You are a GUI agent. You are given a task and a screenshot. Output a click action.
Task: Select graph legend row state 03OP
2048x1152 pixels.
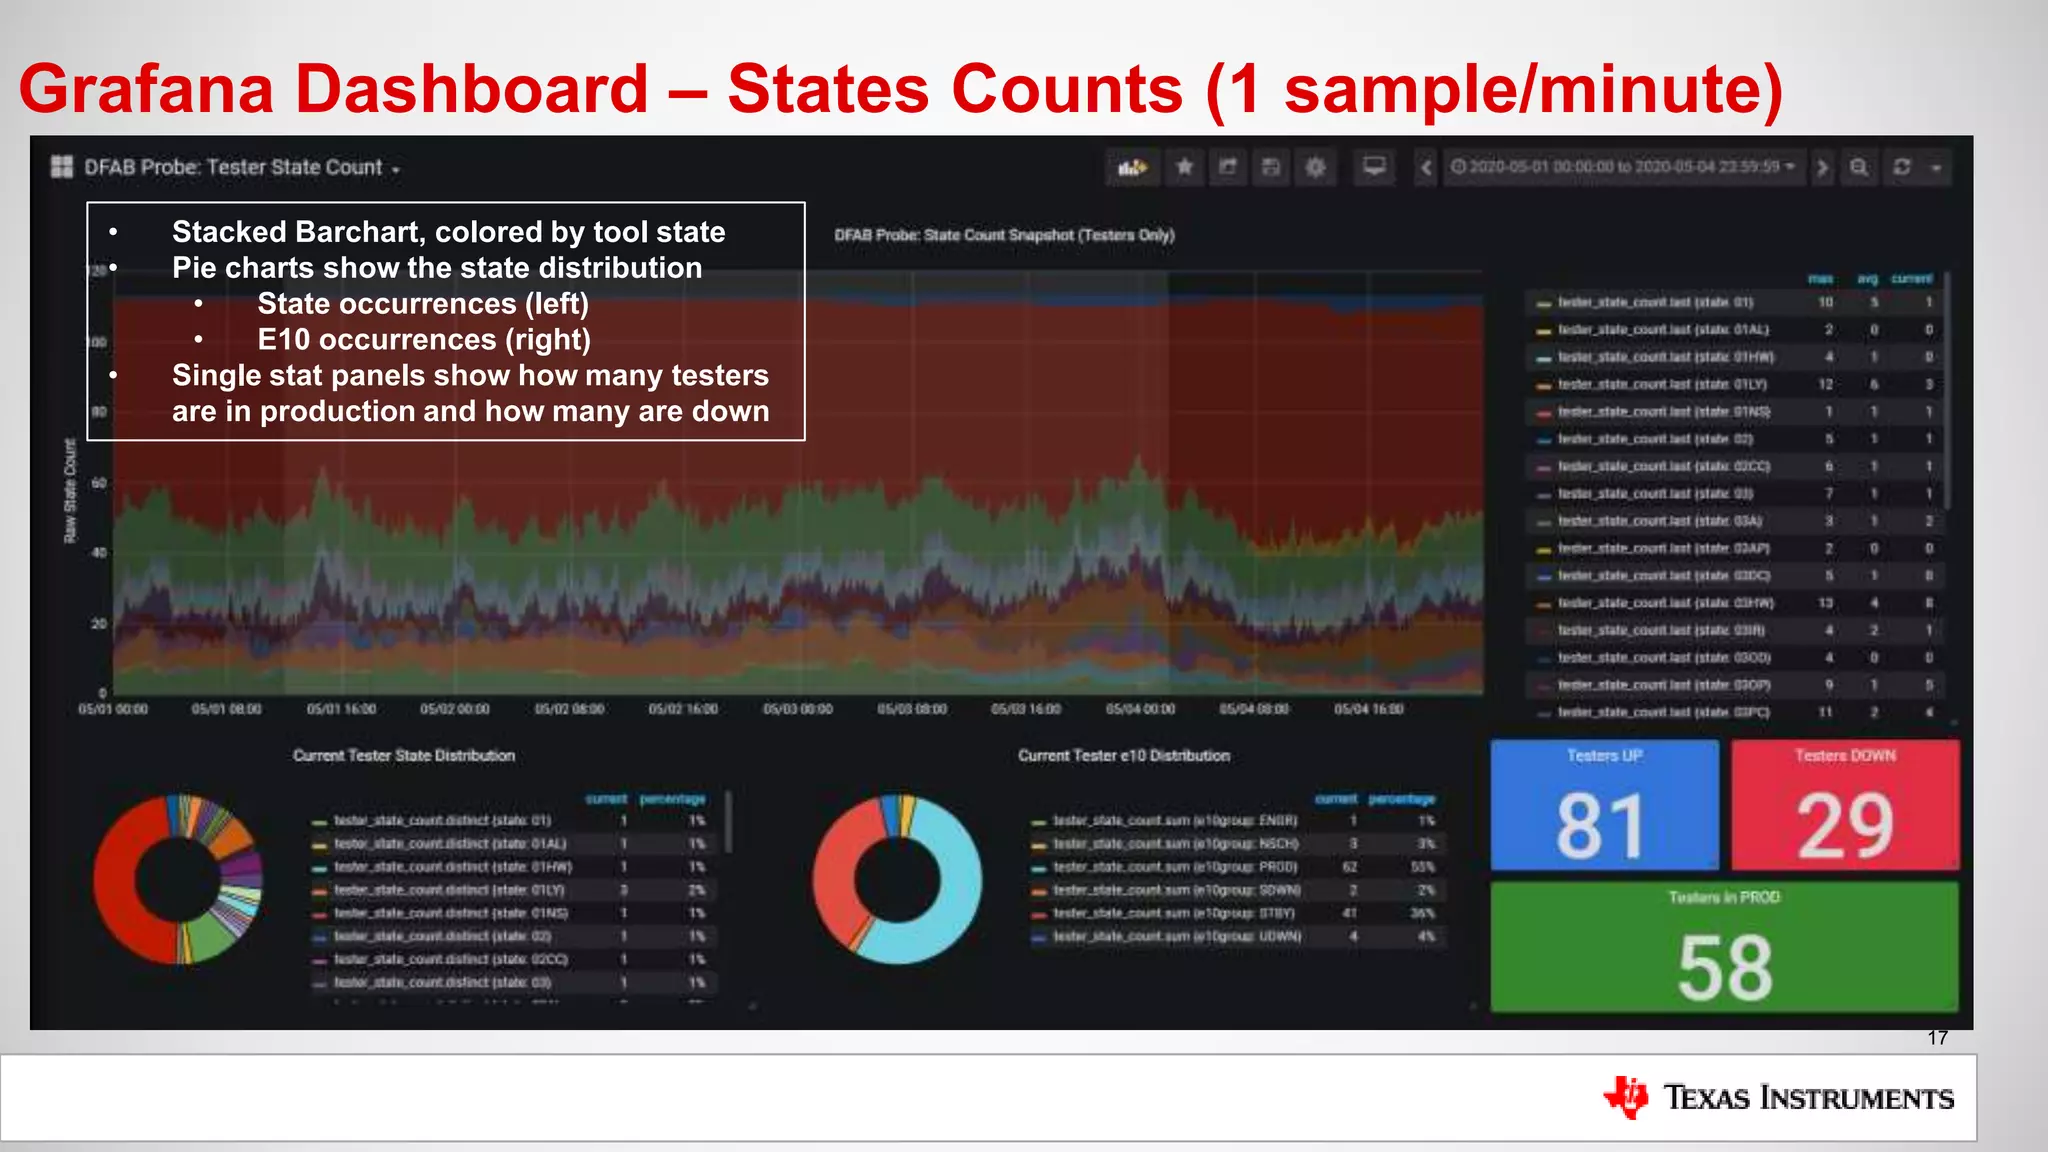[x=1736, y=685]
